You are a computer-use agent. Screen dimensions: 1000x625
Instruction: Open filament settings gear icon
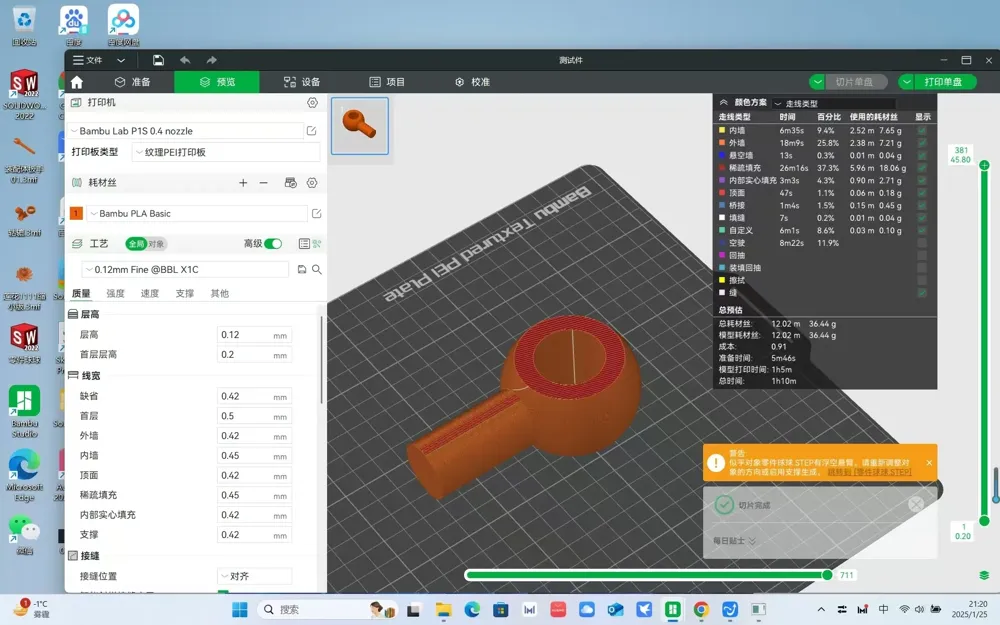(312, 183)
